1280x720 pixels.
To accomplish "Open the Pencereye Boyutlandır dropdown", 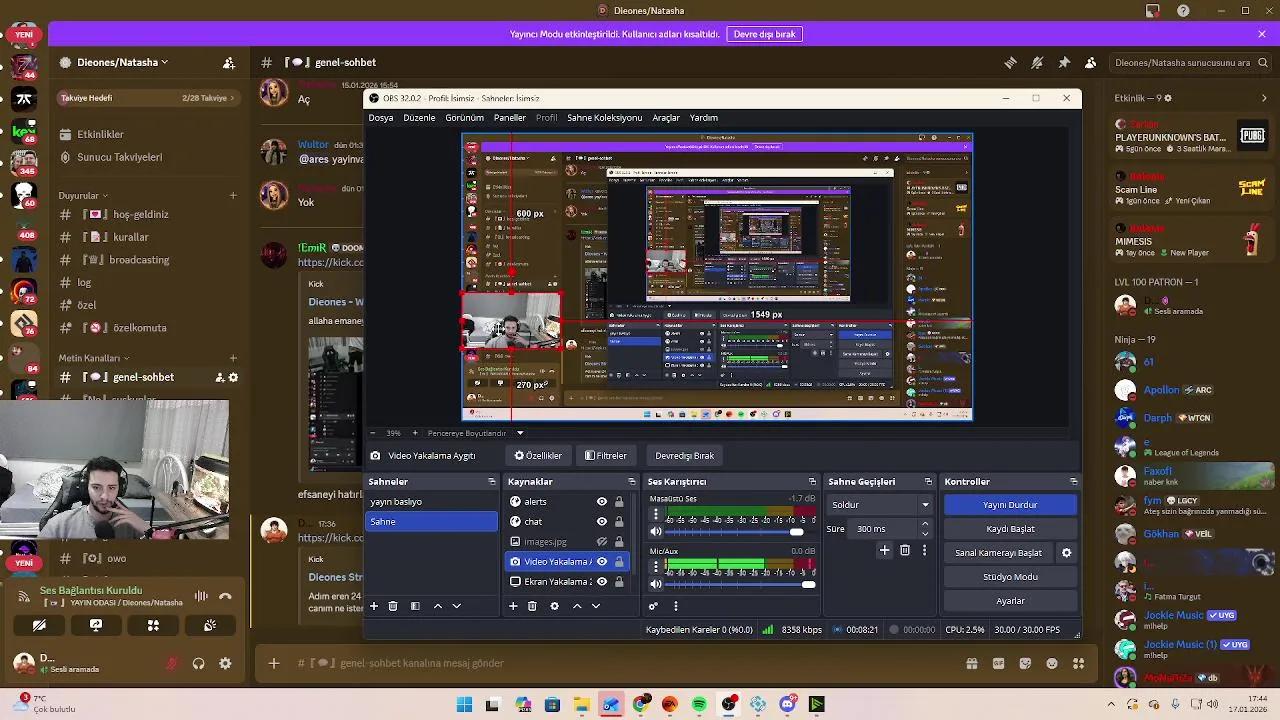I will (x=520, y=433).
